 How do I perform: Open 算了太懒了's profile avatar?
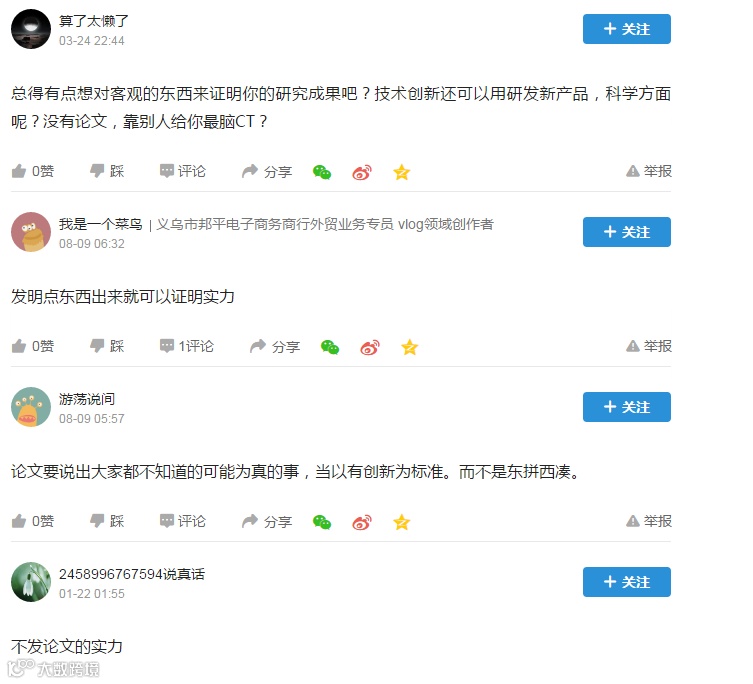[x=31, y=29]
